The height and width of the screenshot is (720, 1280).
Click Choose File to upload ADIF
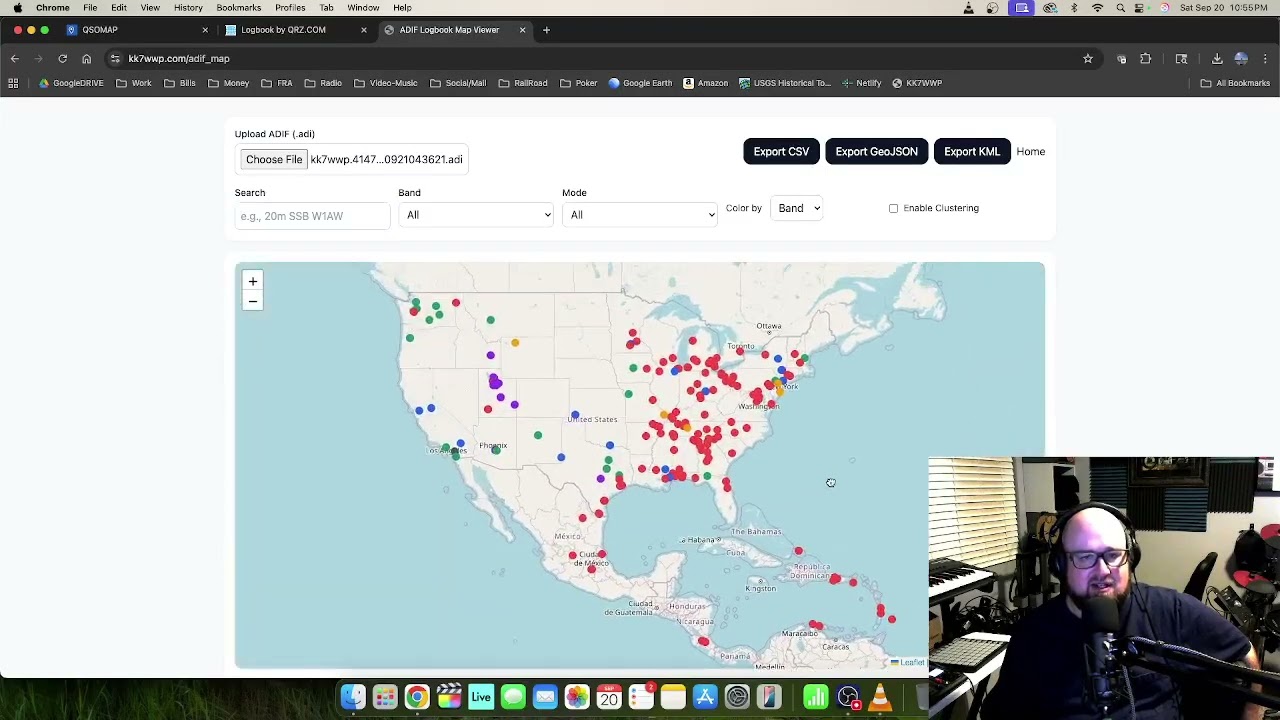pyautogui.click(x=274, y=160)
